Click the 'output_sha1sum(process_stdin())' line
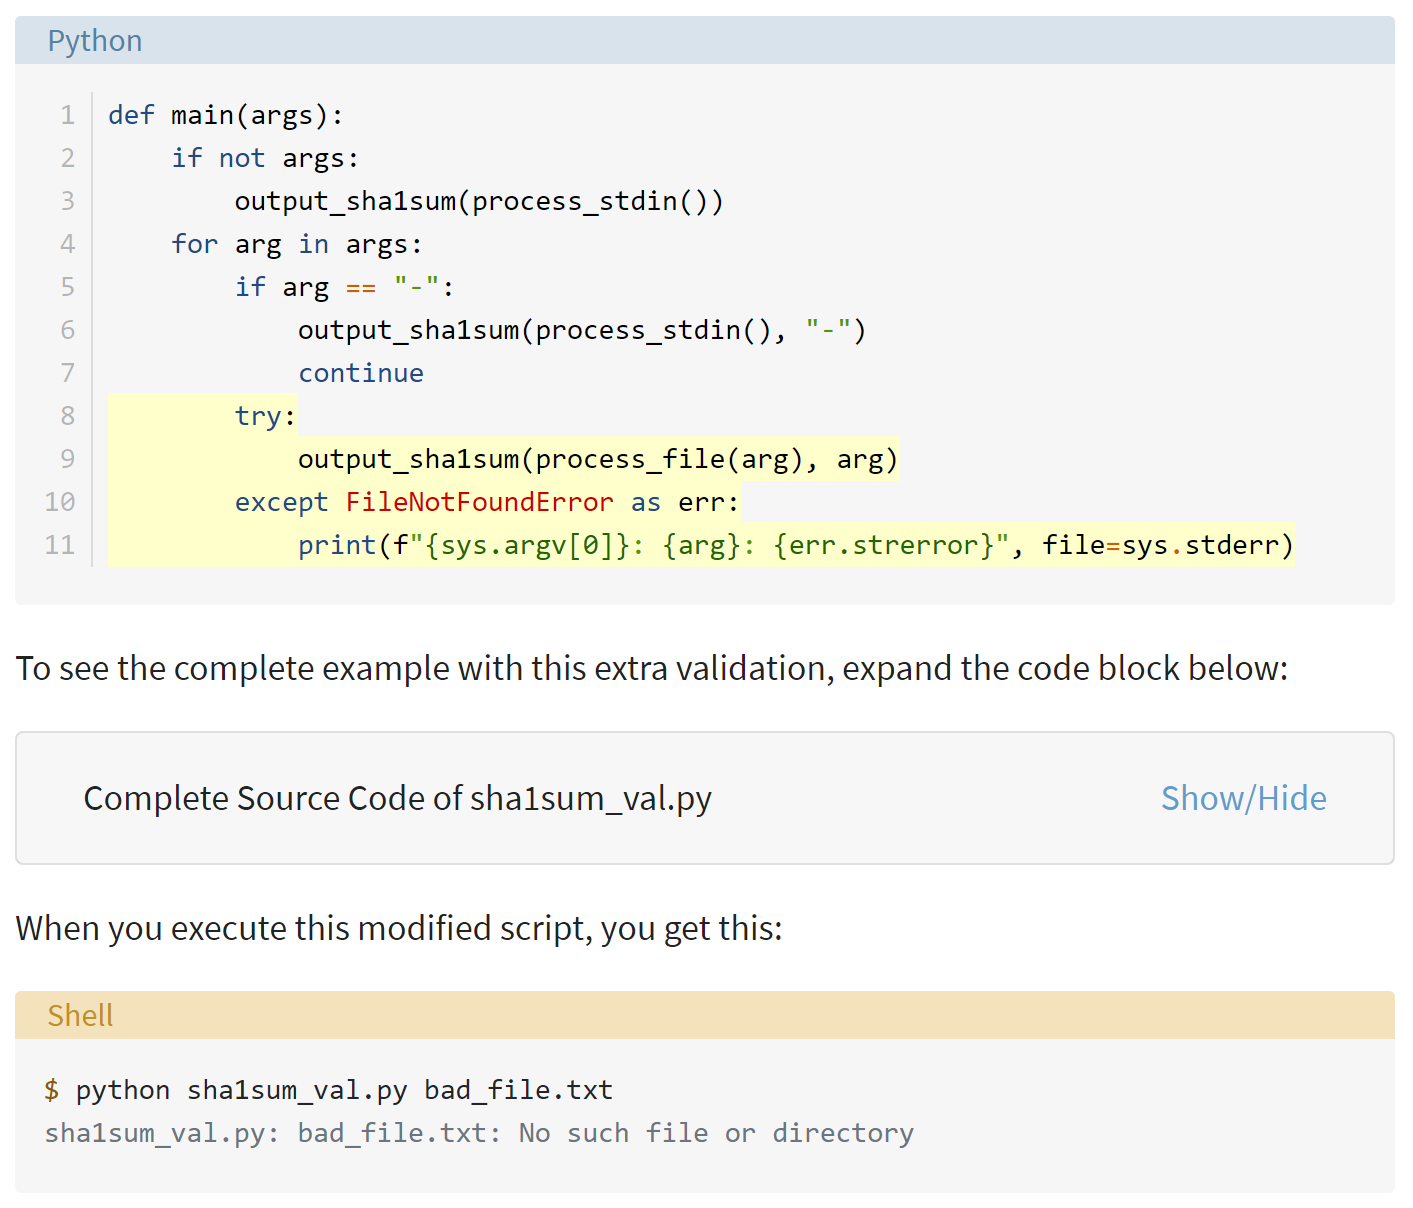Viewport: 1413px width, 1208px height. pos(479,201)
